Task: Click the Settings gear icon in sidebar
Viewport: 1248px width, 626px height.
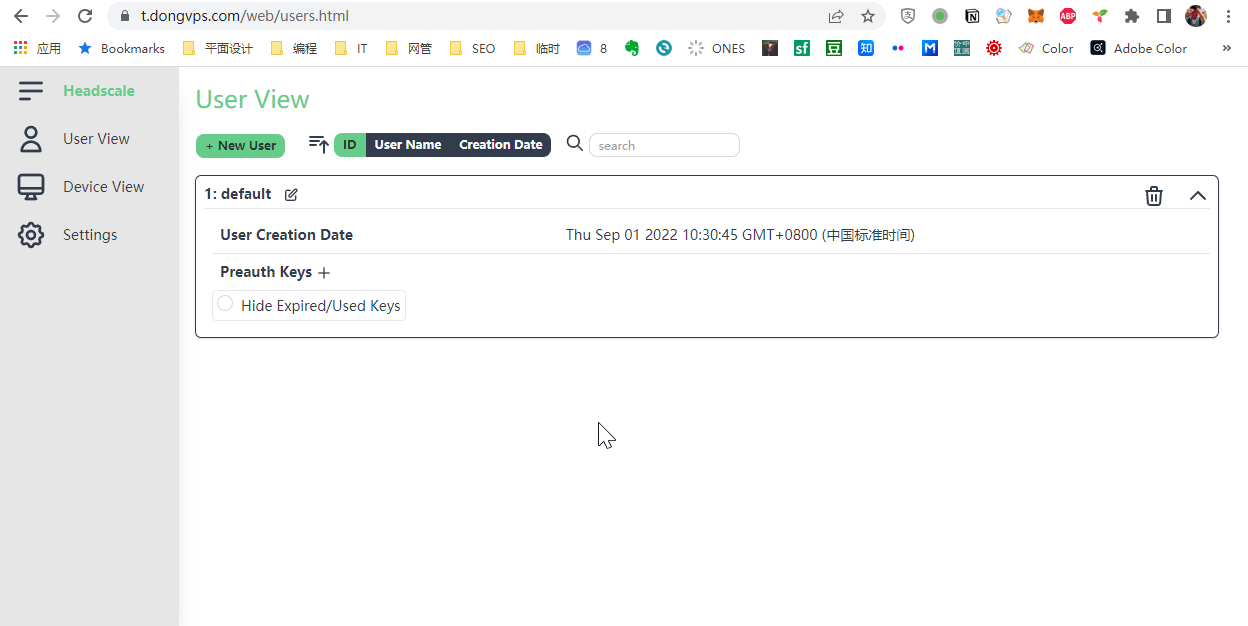Action: point(31,235)
